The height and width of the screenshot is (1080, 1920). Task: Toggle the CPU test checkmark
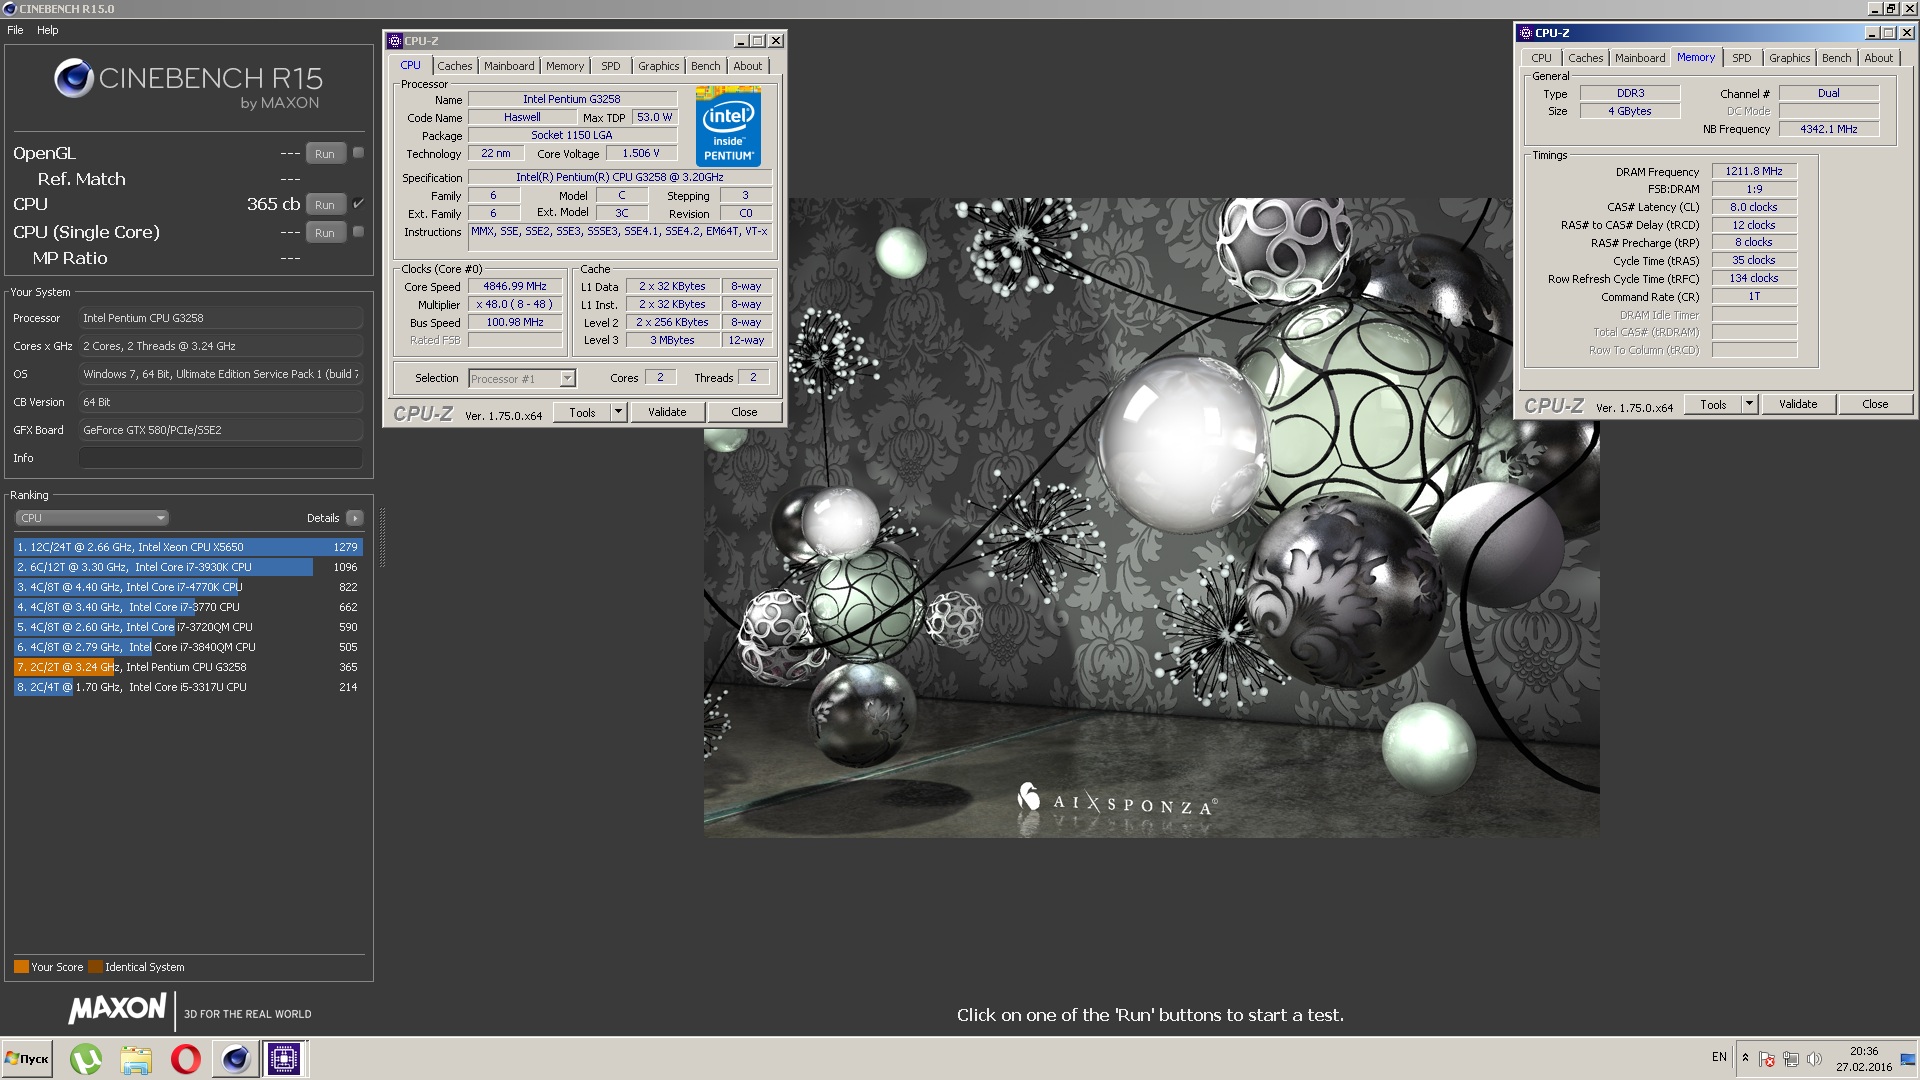pyautogui.click(x=358, y=203)
